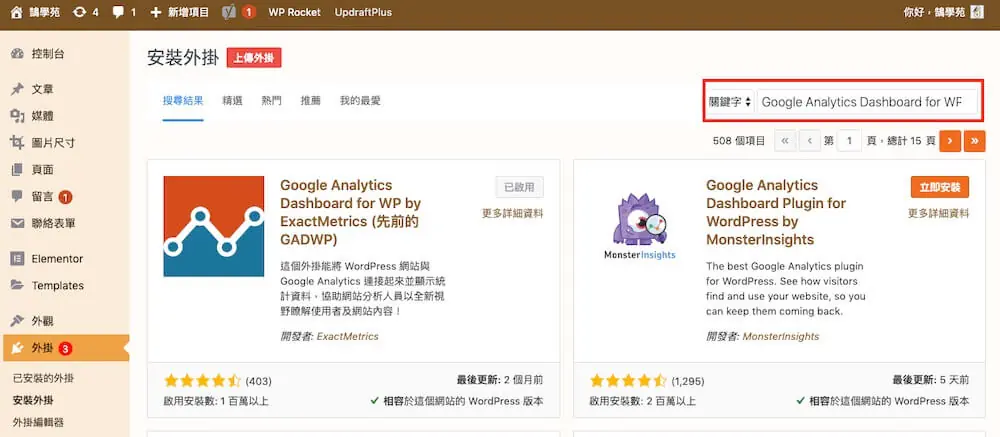Viewport: 1000px width, 437px height.
Task: Click the plugin search input field
Action: pos(867,102)
